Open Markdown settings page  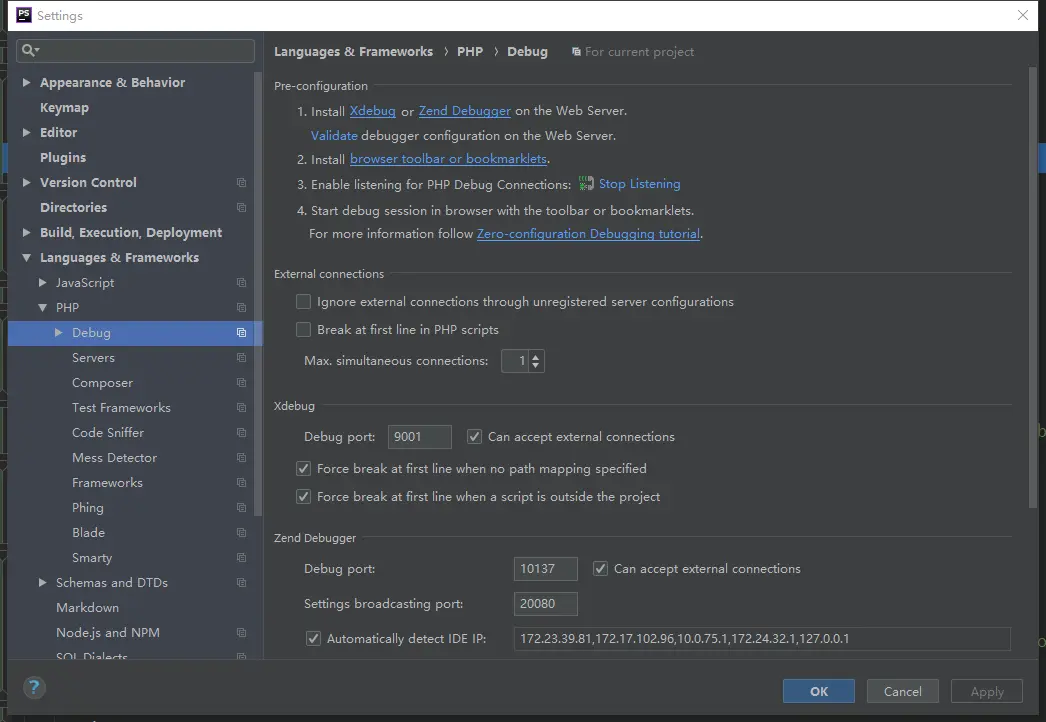(x=87, y=608)
